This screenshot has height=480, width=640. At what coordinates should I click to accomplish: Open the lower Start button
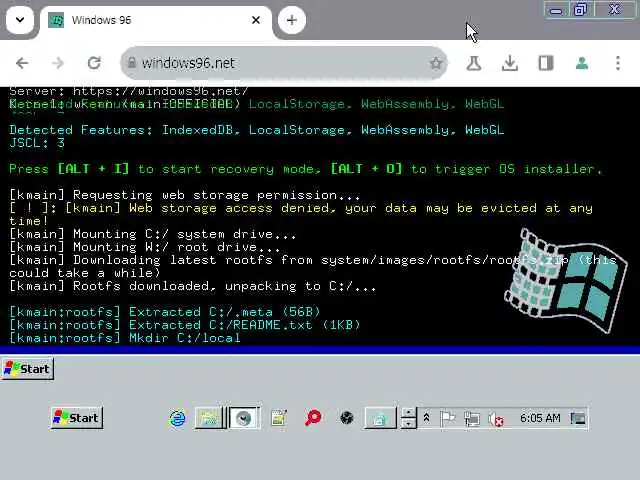tap(77, 418)
